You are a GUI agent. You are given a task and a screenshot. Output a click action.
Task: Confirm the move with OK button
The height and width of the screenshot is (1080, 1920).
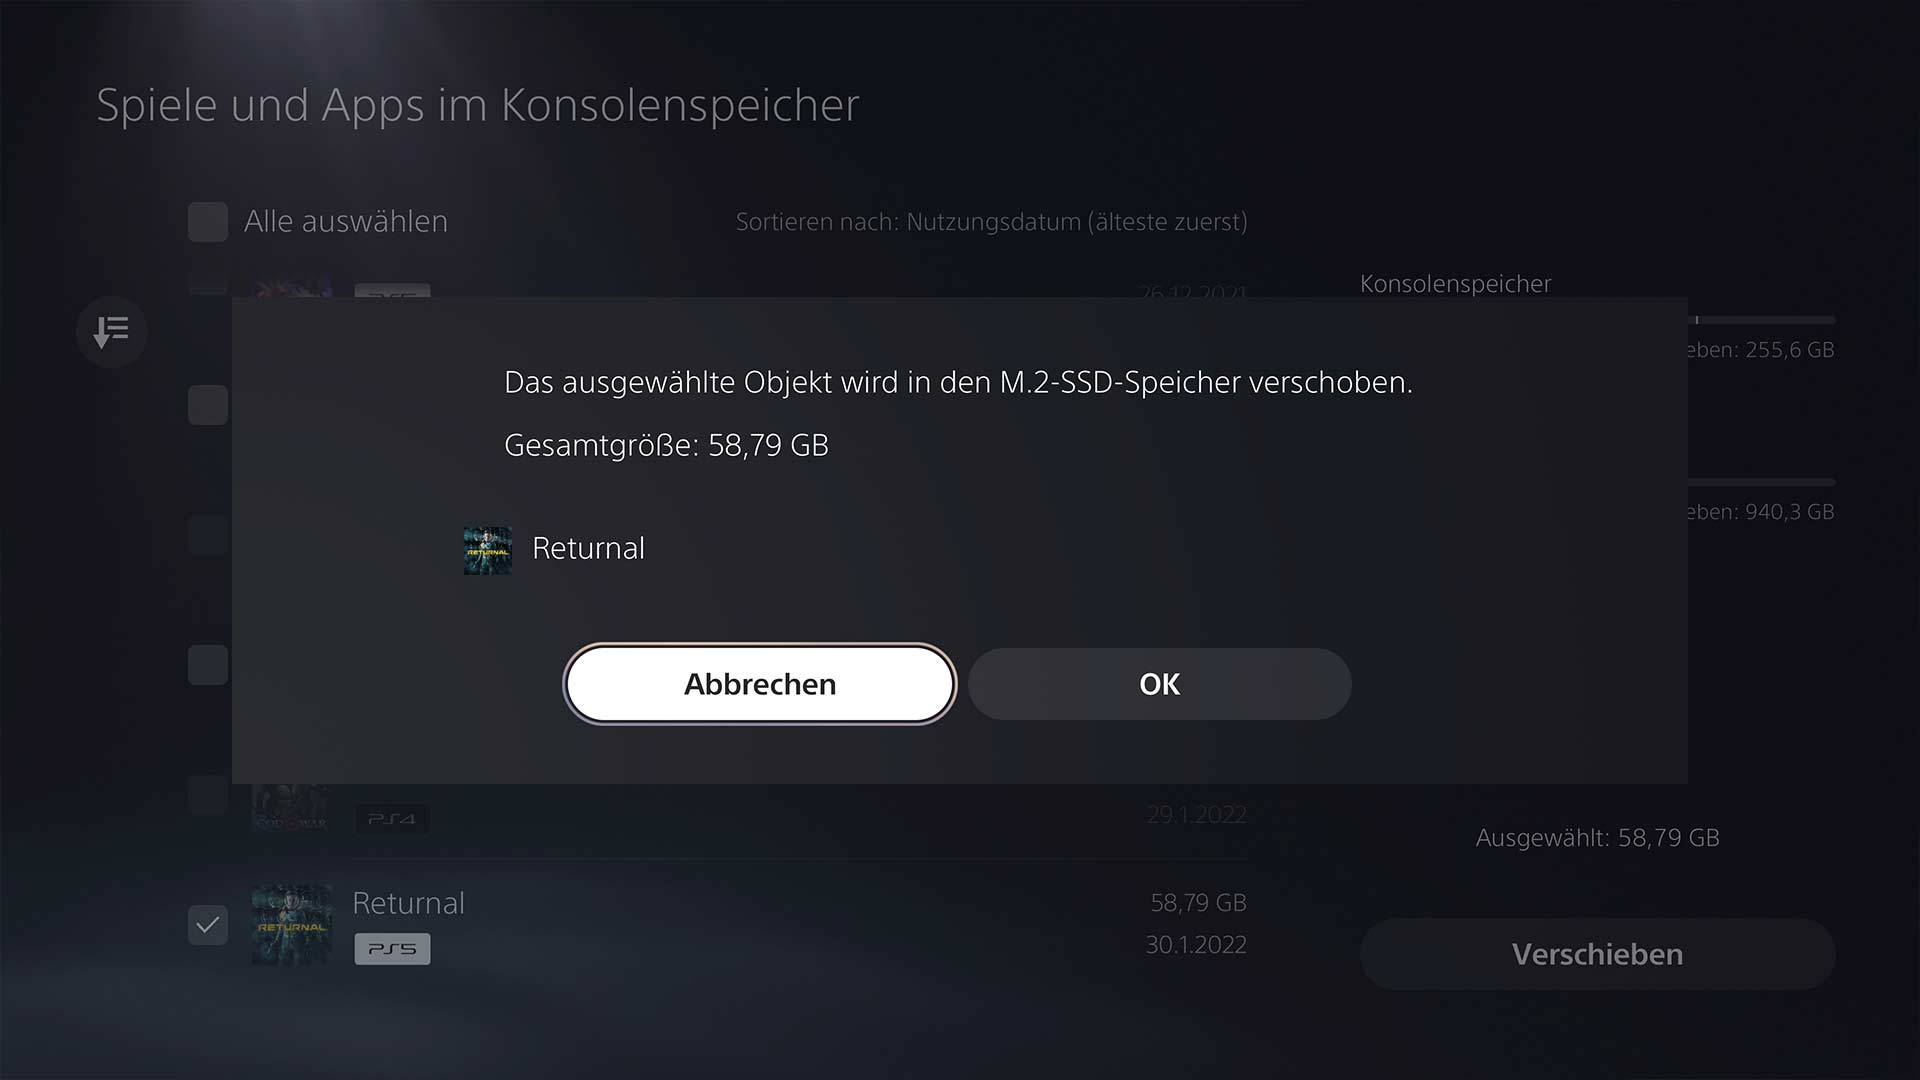pos(1160,684)
